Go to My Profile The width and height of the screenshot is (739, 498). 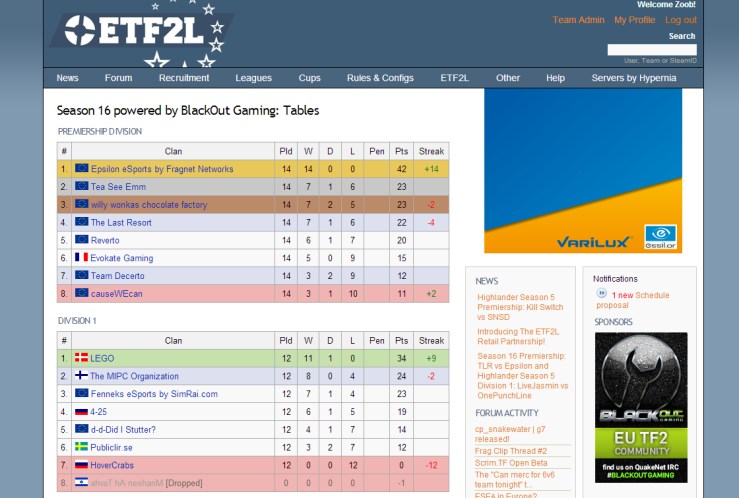[x=634, y=20]
